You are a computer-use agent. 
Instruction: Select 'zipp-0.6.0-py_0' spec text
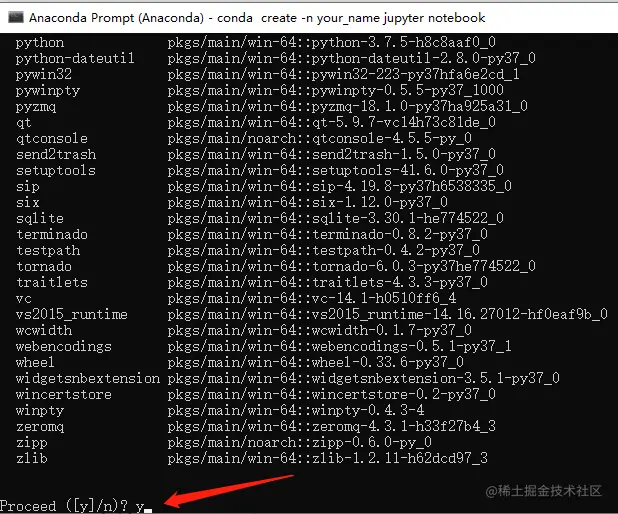372,442
